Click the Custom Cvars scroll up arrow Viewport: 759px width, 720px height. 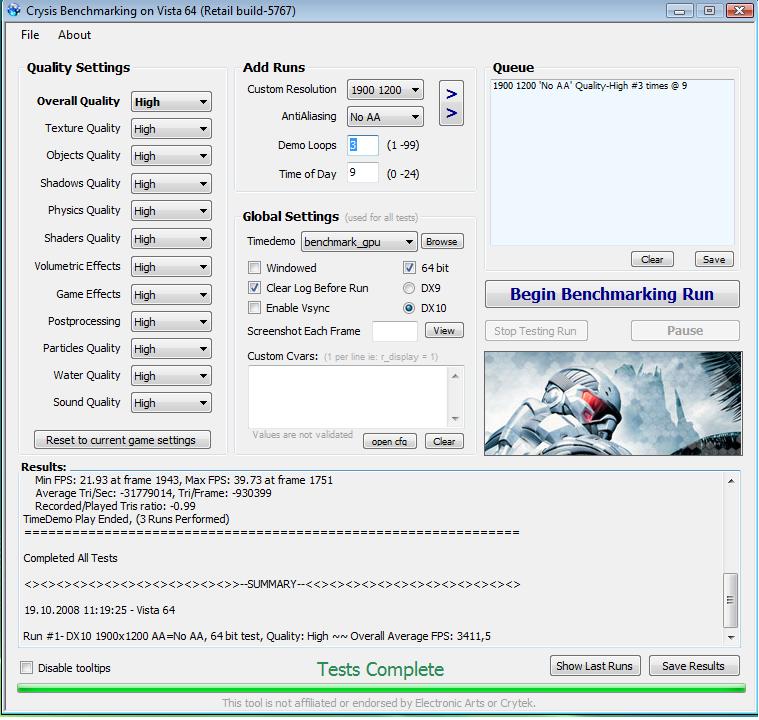tap(455, 376)
